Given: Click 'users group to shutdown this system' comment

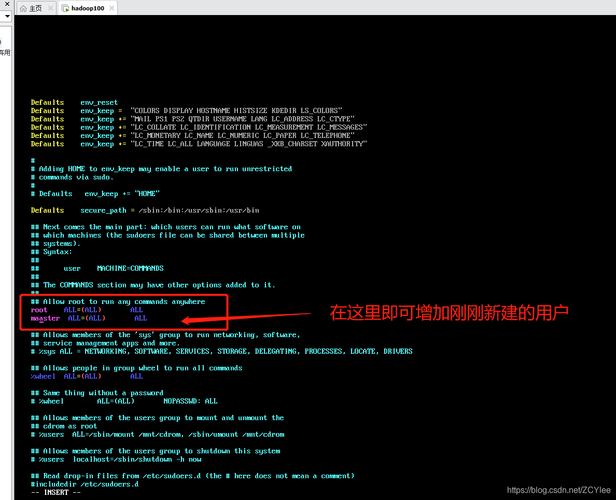Looking at the screenshot, I should click(x=156, y=451).
